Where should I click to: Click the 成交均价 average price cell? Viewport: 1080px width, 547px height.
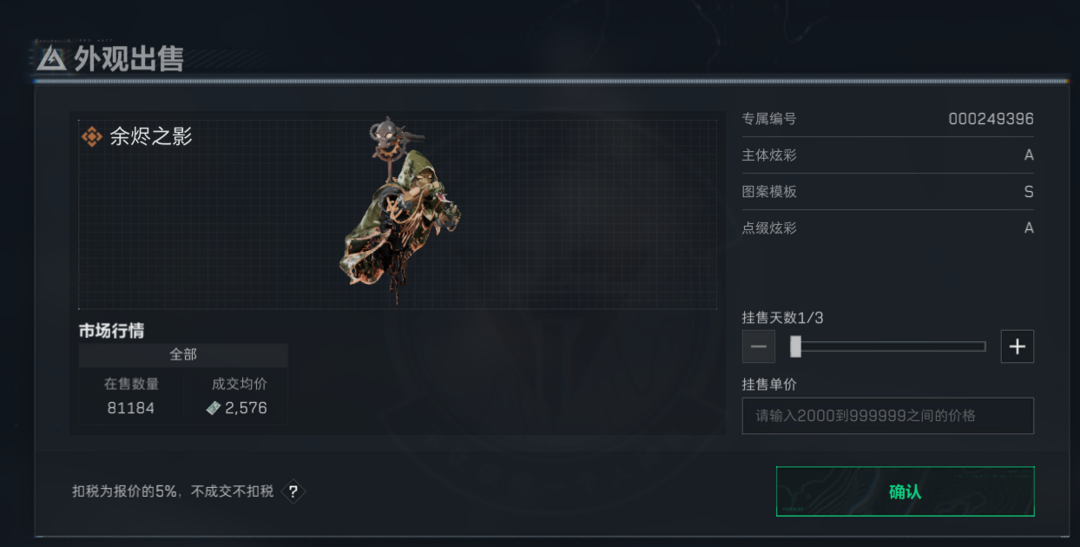coord(236,396)
